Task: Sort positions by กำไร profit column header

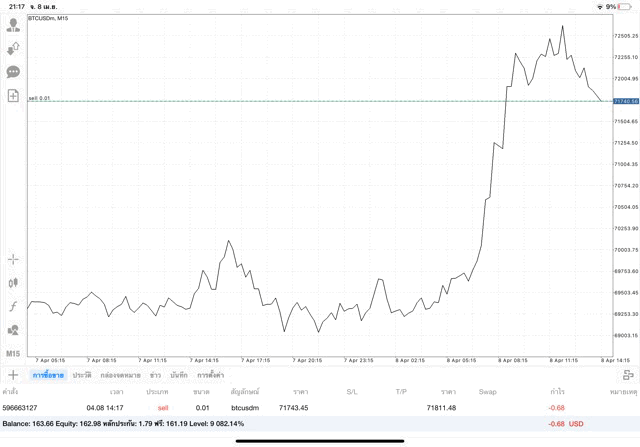Action: tap(557, 392)
